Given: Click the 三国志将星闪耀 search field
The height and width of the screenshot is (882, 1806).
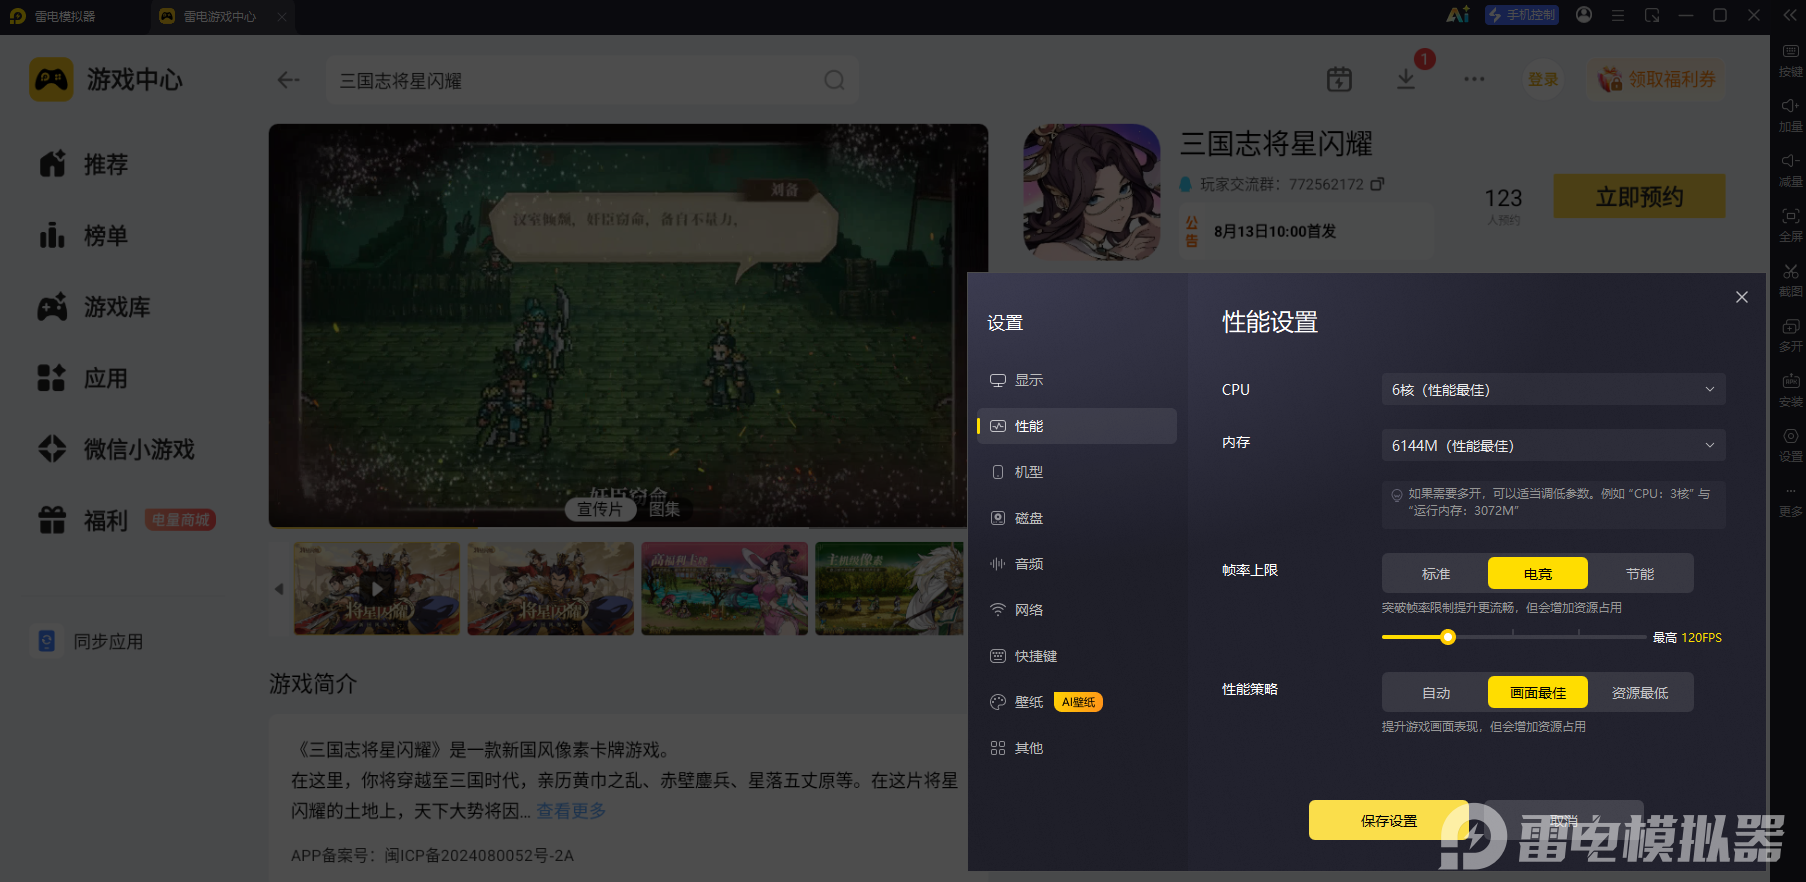Looking at the screenshot, I should tap(592, 80).
